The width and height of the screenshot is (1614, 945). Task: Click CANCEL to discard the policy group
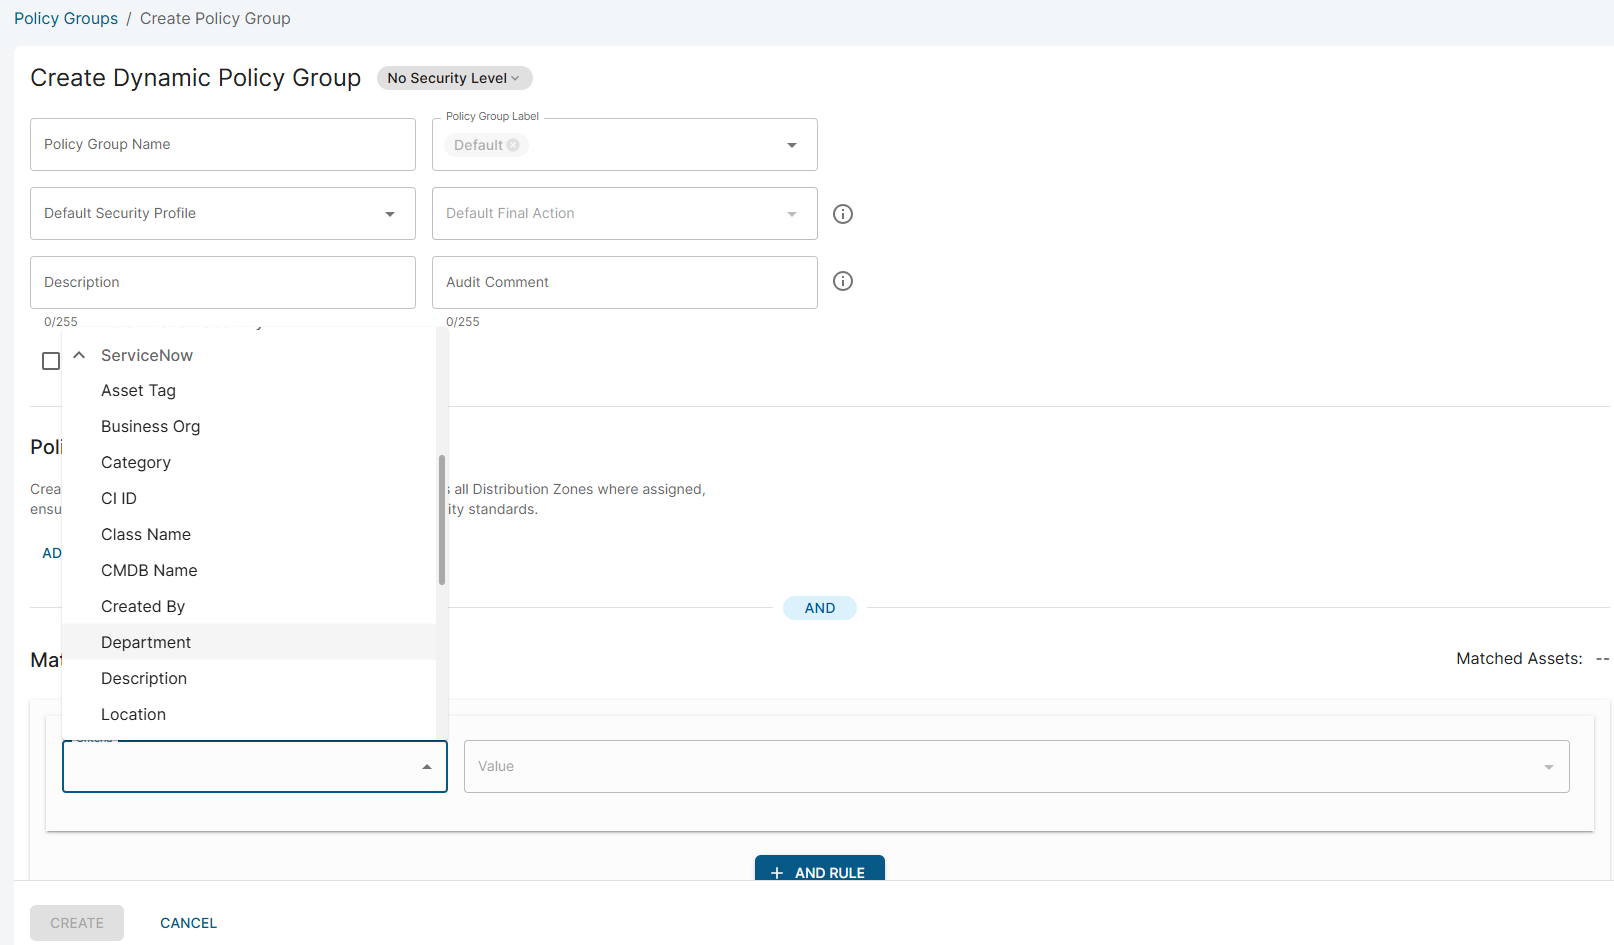click(188, 922)
